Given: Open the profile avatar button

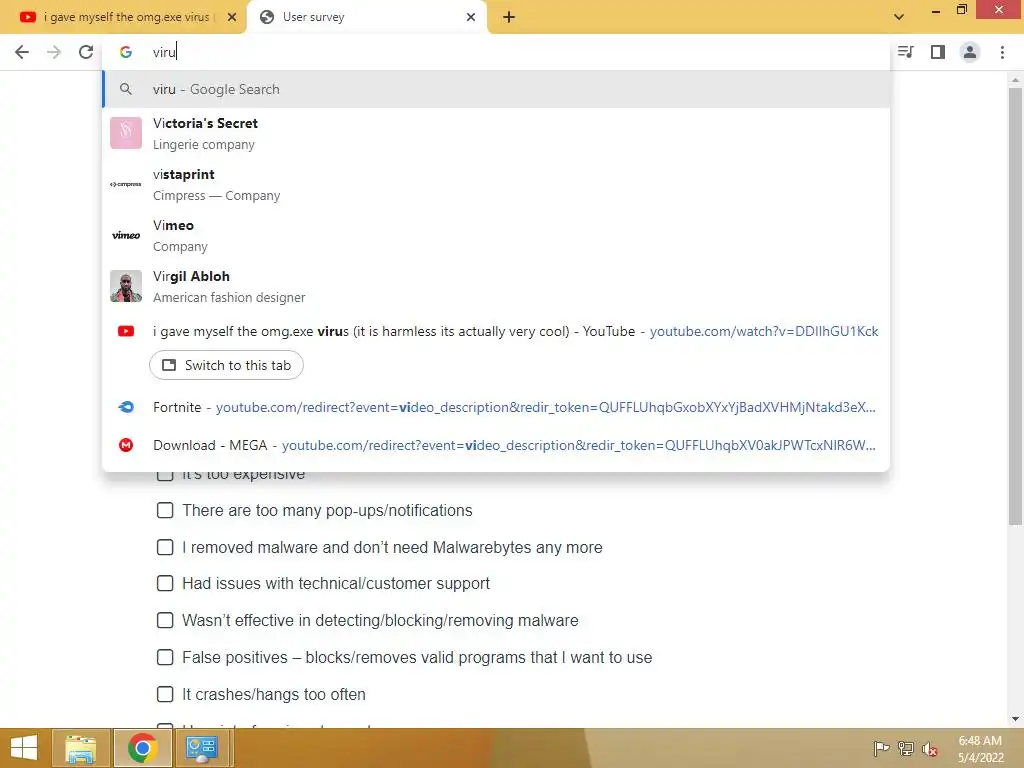Looking at the screenshot, I should point(970,52).
